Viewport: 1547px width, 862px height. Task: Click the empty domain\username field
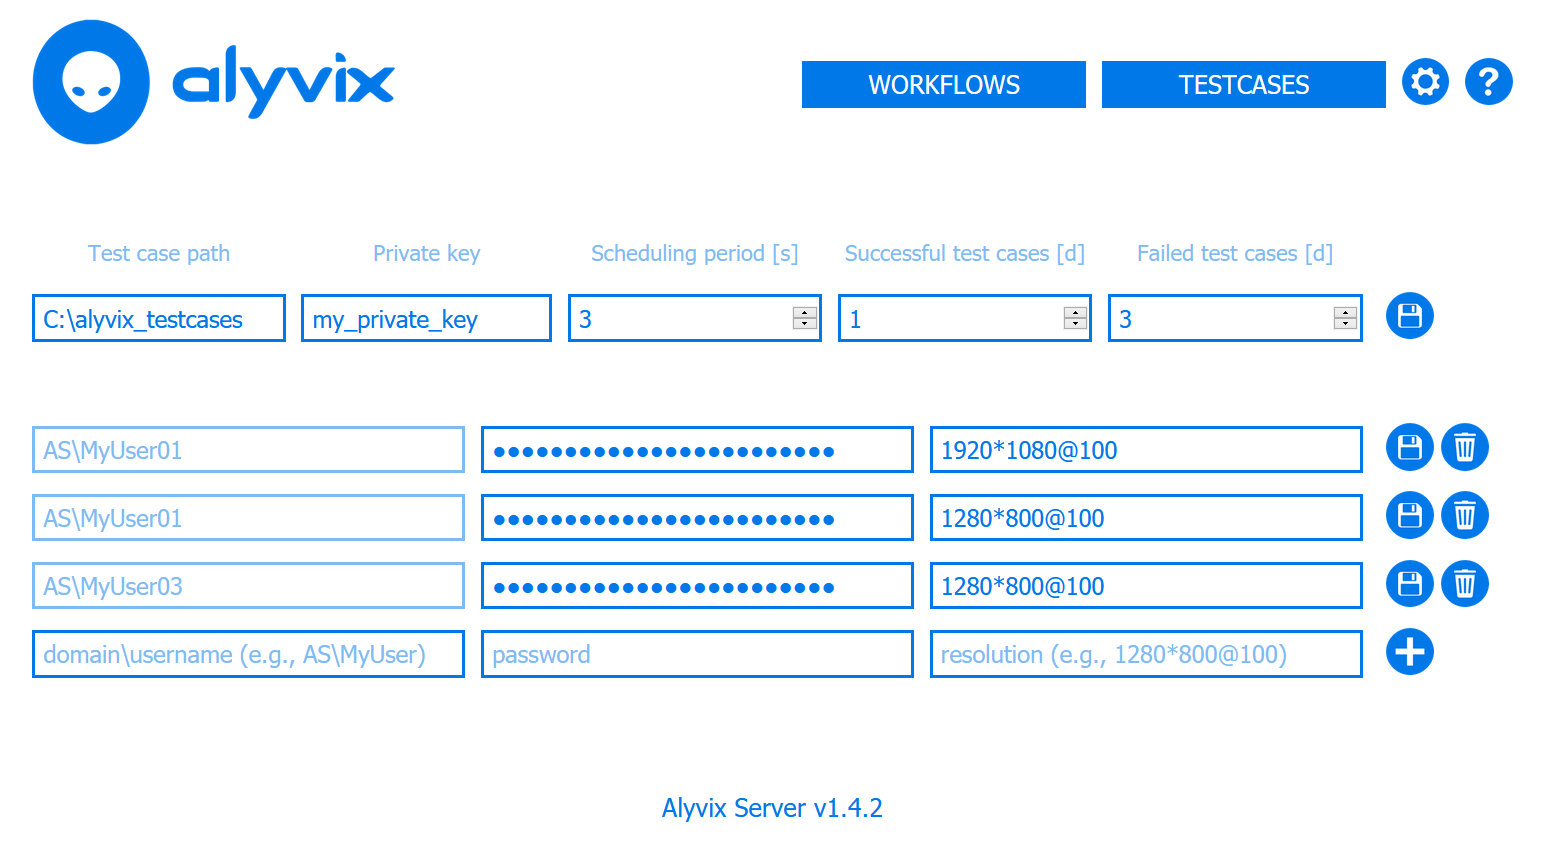pos(248,654)
